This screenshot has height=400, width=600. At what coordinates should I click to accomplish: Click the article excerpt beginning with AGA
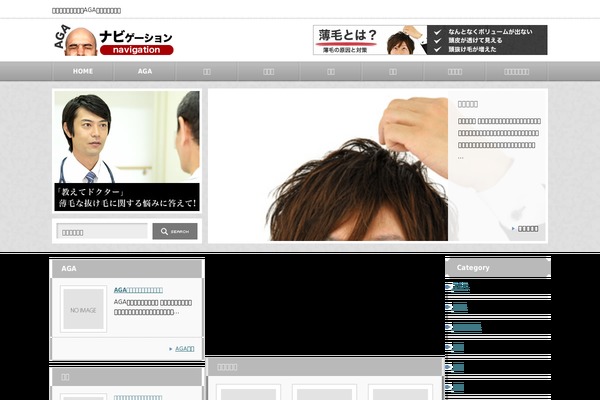(x=153, y=307)
